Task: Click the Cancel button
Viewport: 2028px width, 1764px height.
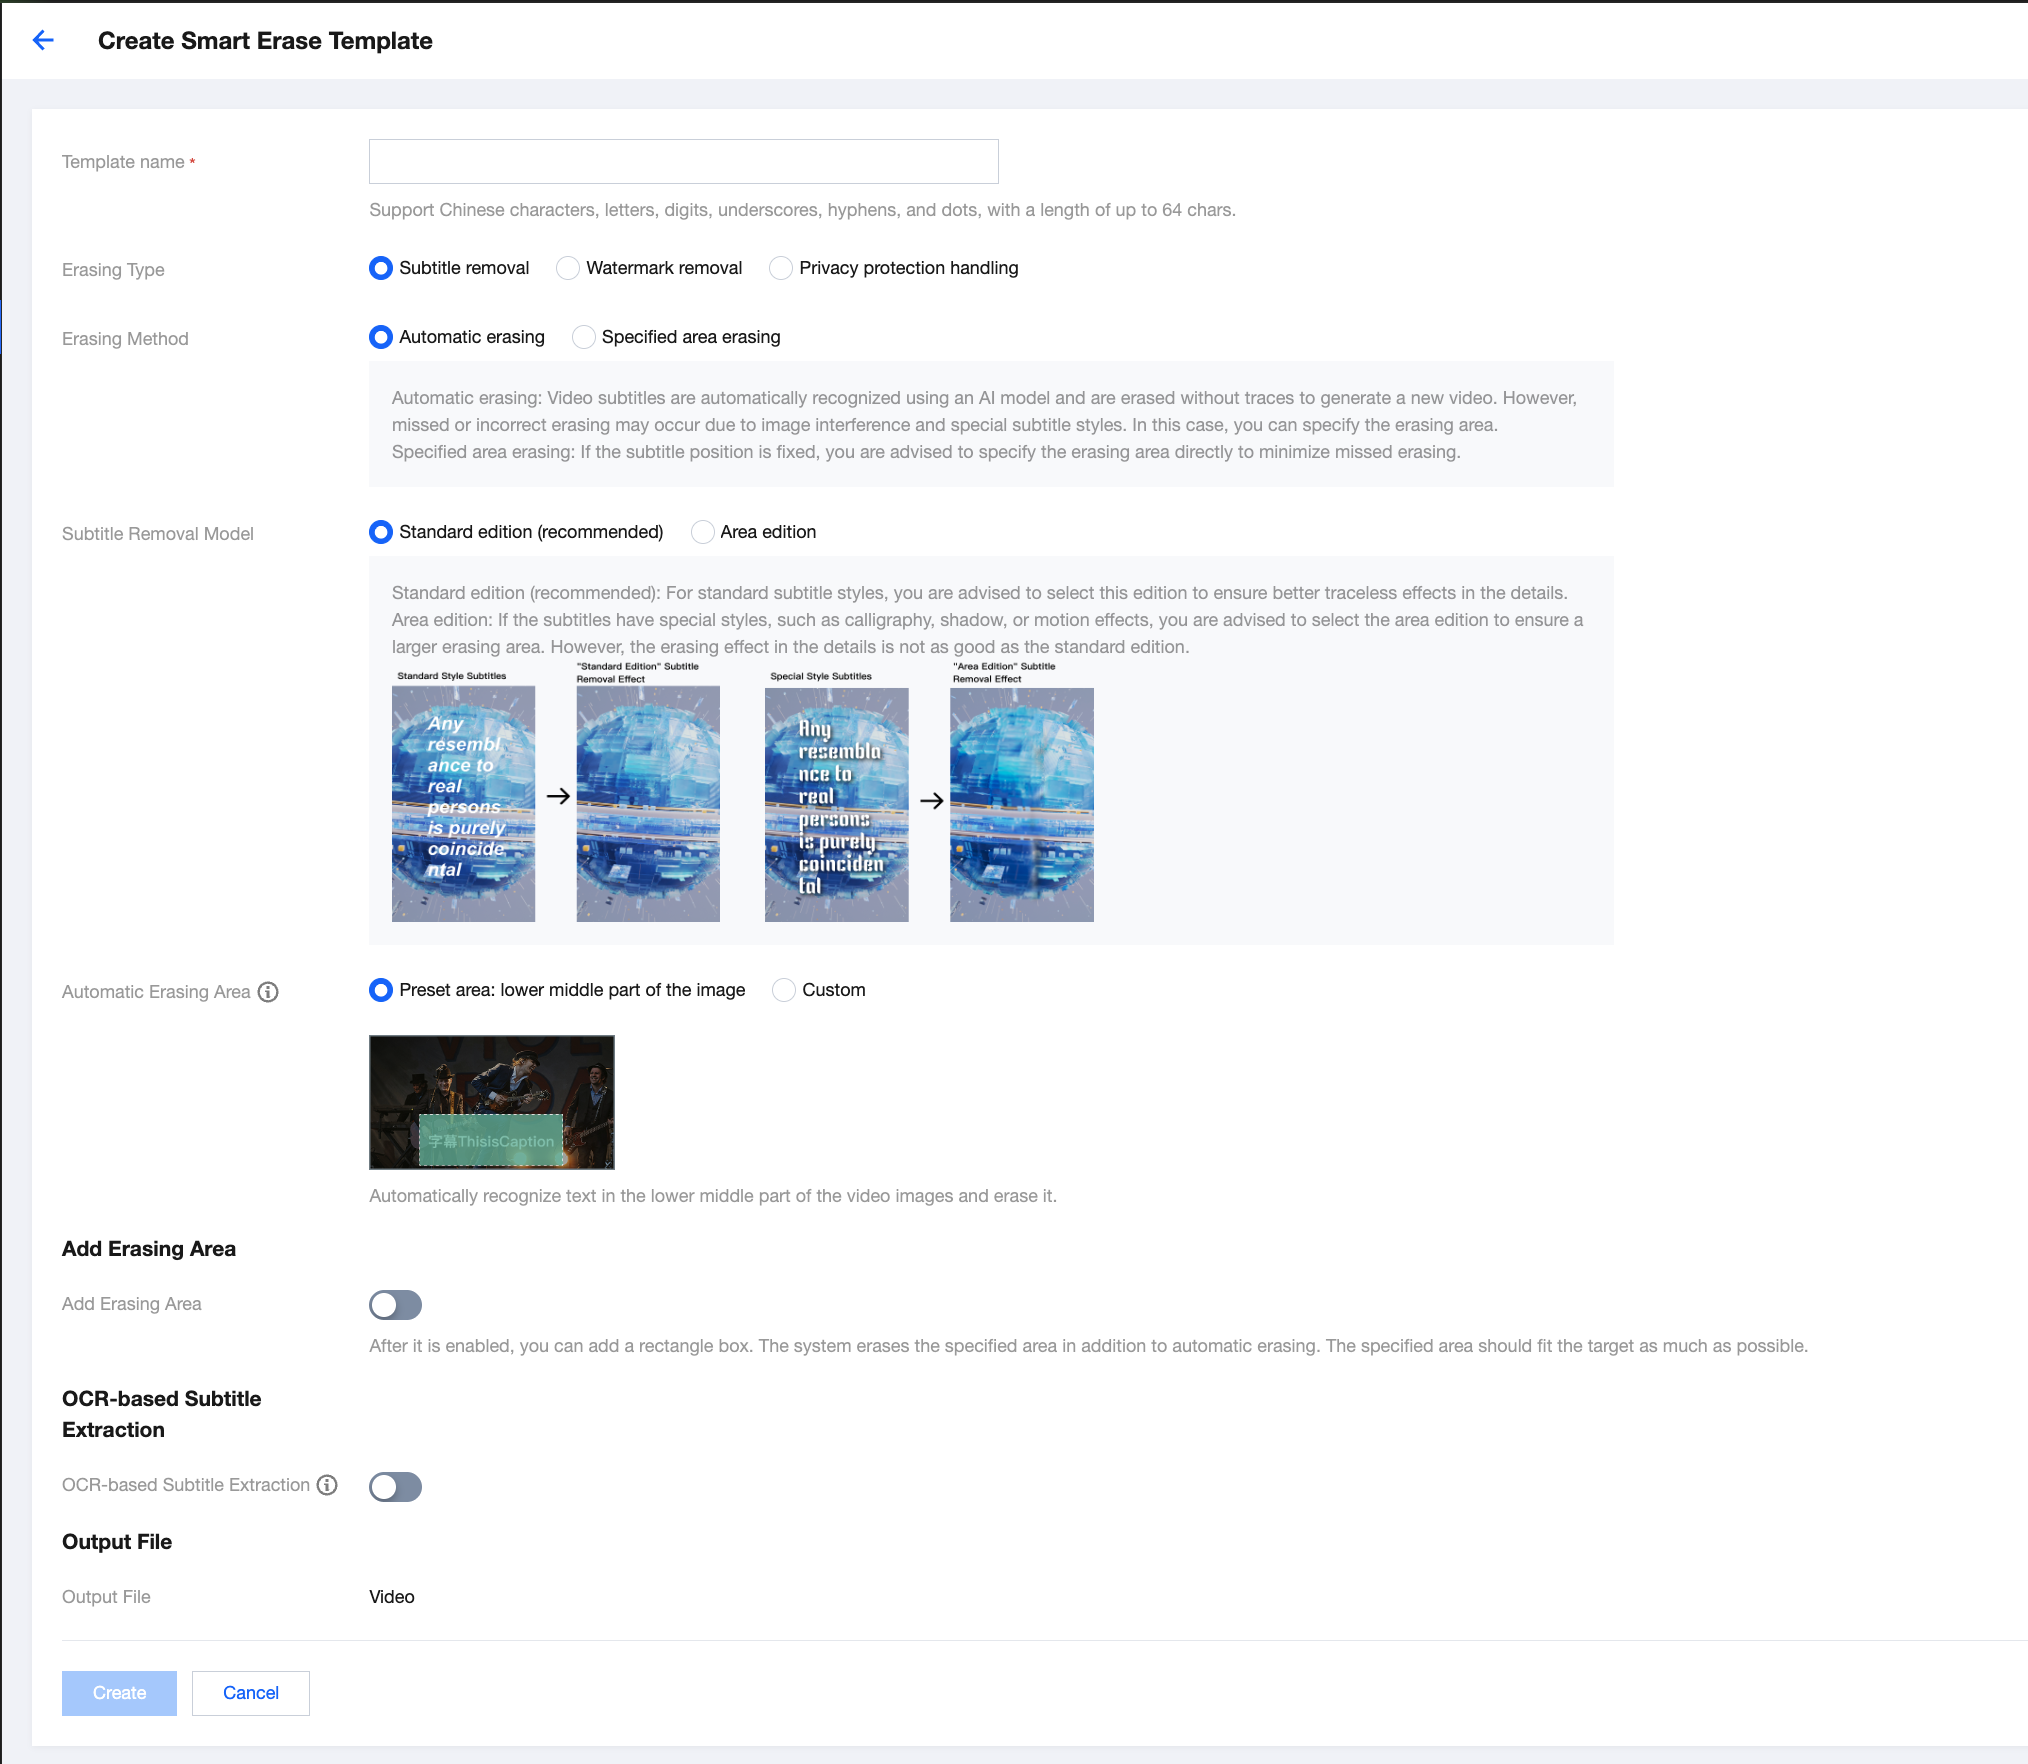Action: 250,1693
